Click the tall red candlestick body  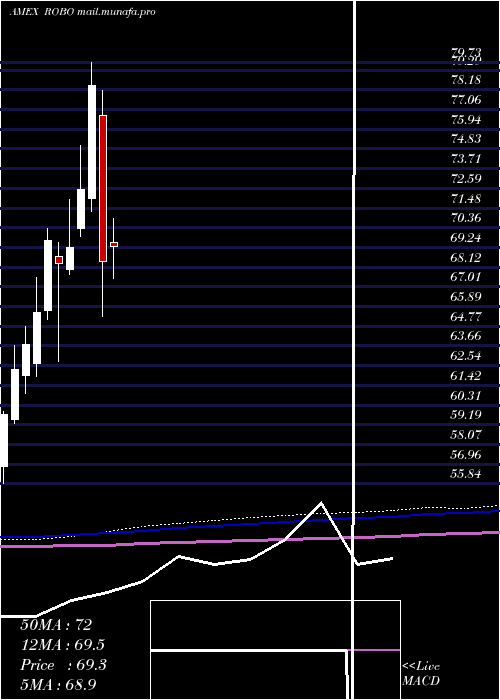tap(103, 188)
